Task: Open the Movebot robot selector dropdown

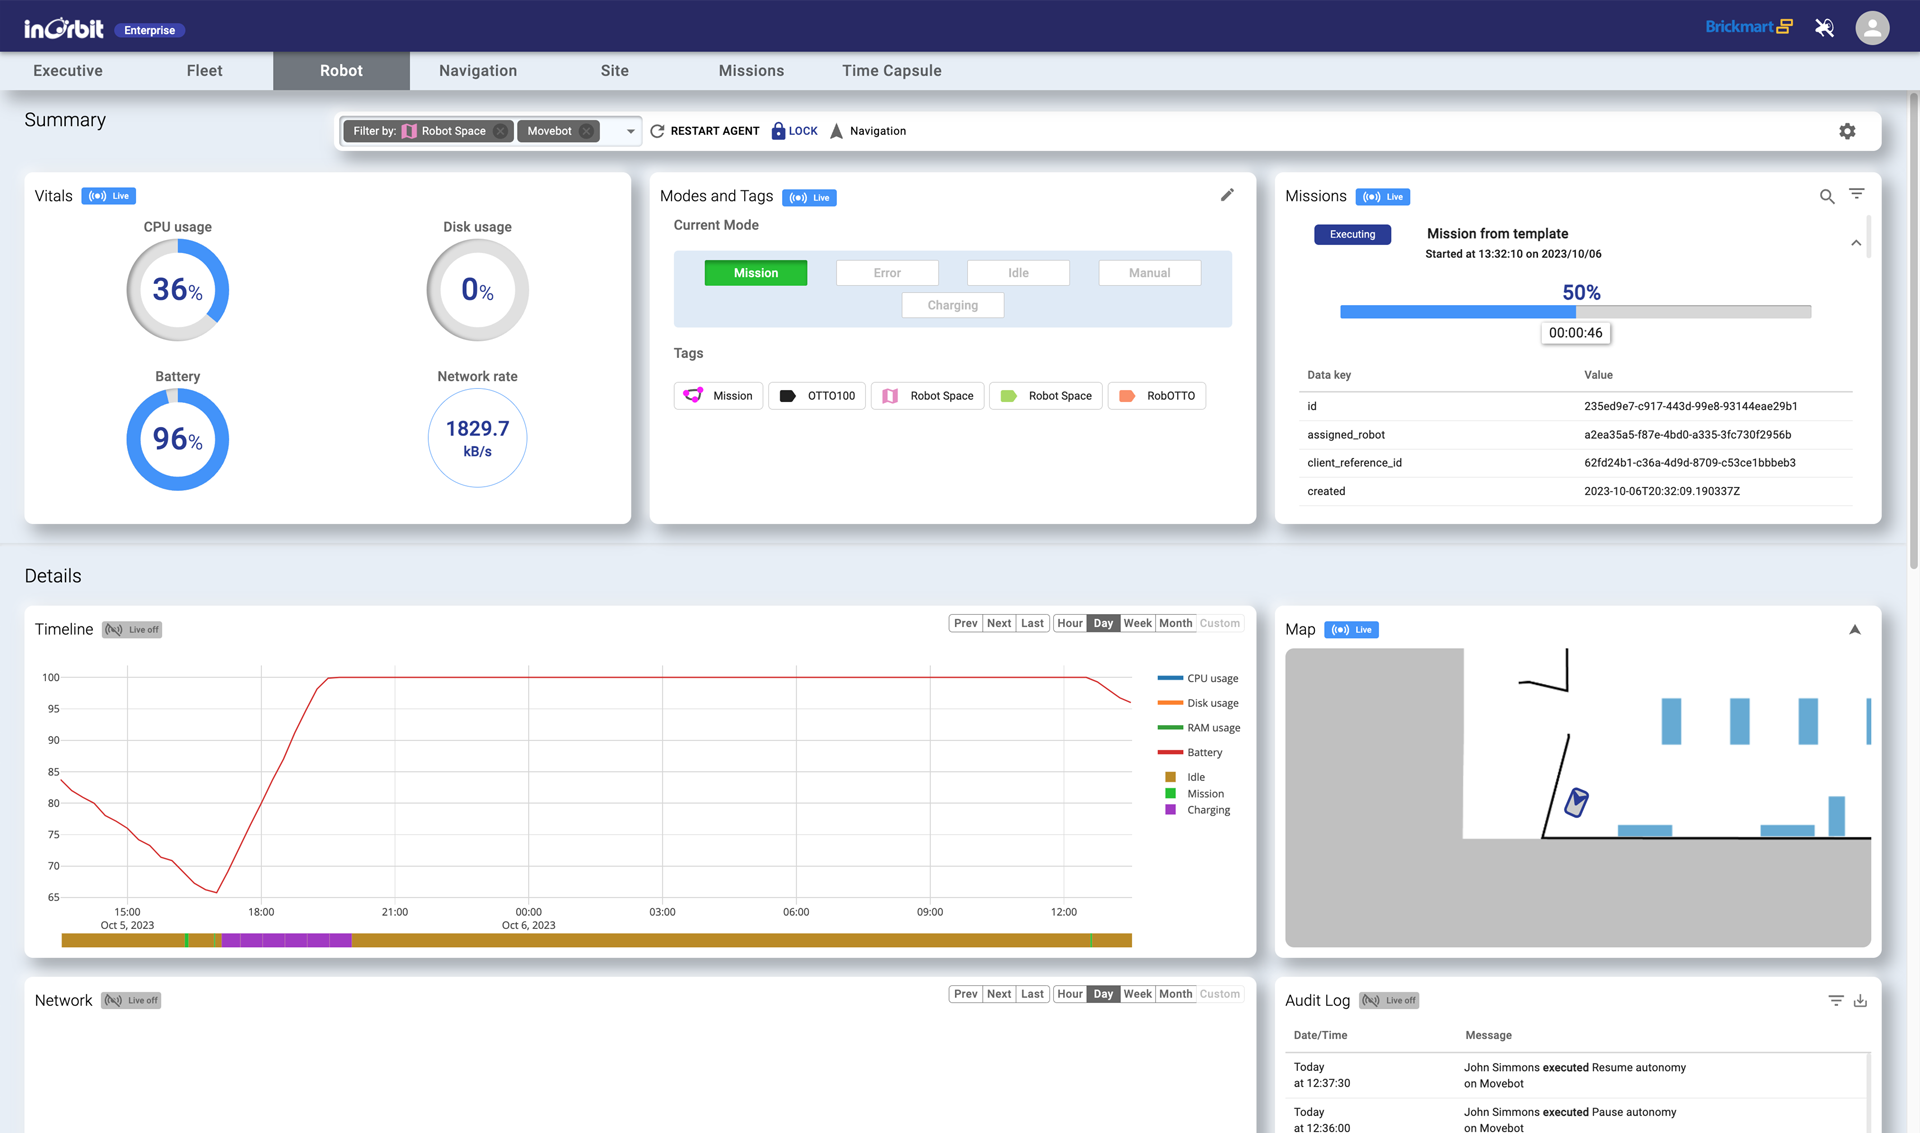Action: pos(630,131)
